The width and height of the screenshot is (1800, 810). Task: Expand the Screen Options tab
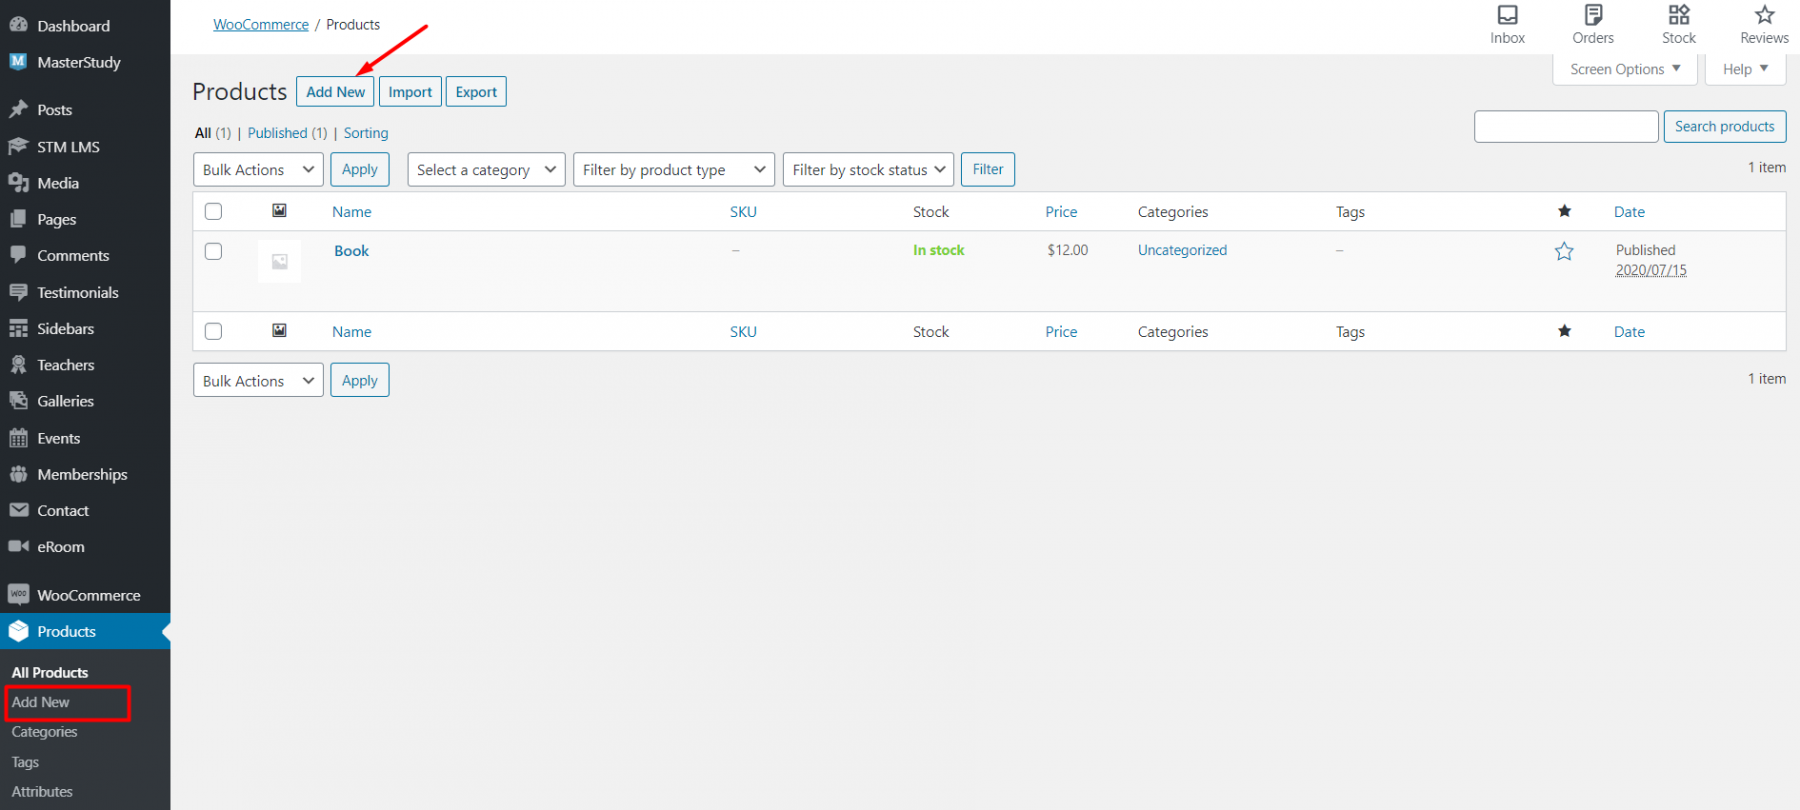coord(1624,69)
